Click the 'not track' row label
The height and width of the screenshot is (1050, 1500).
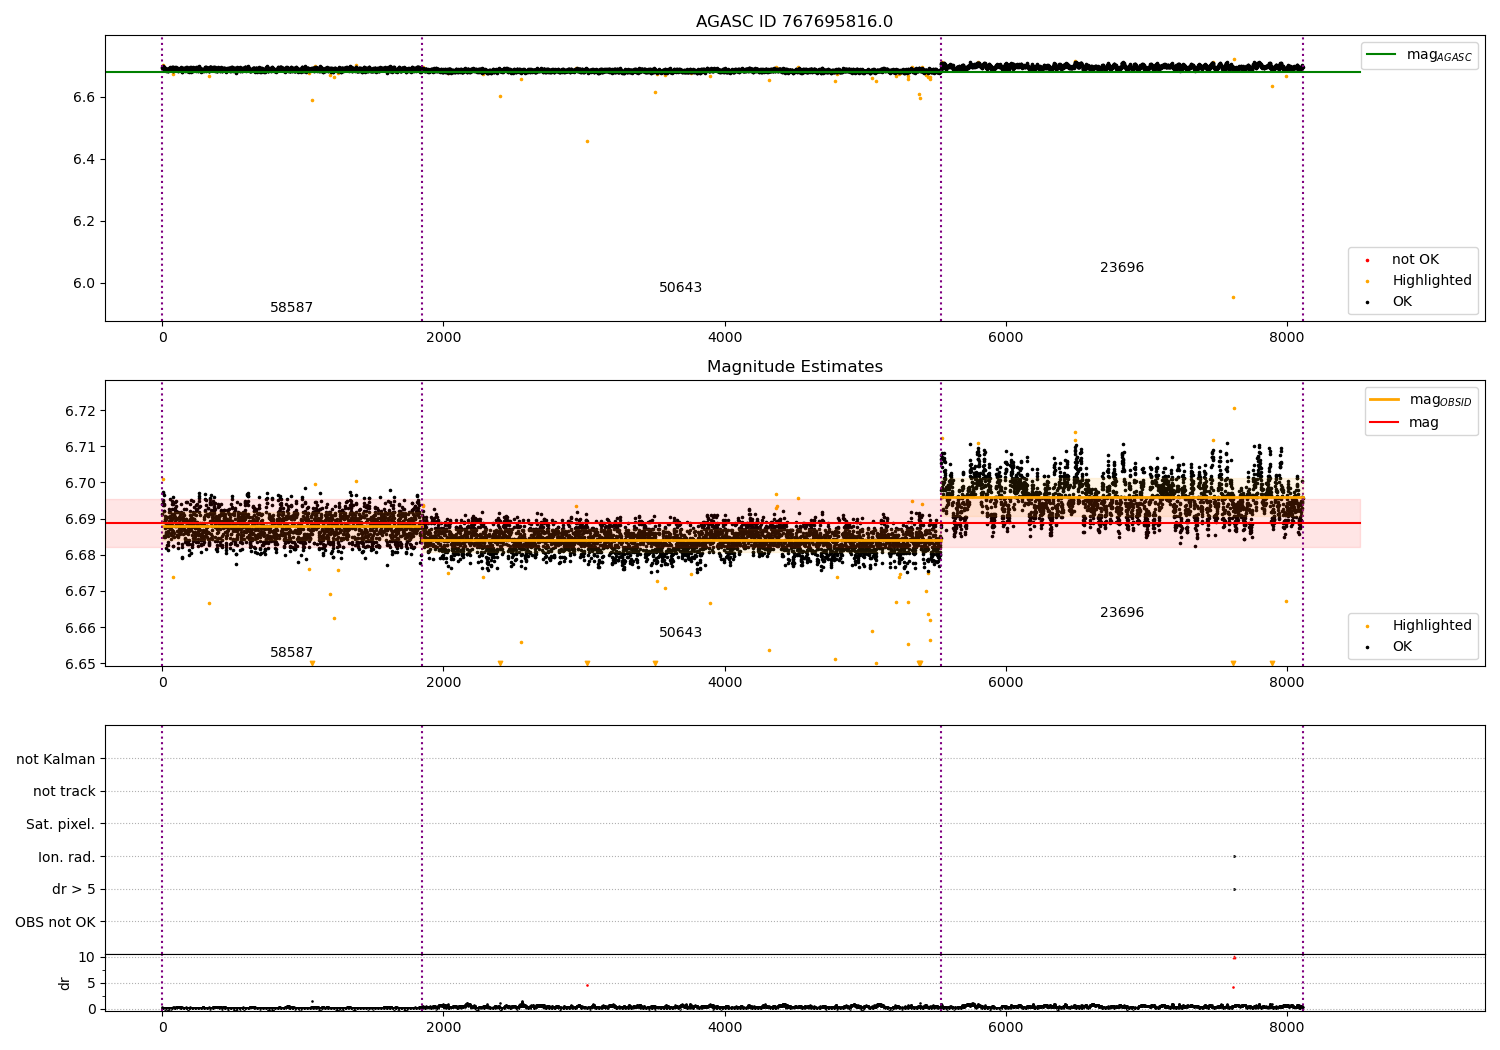pos(64,792)
